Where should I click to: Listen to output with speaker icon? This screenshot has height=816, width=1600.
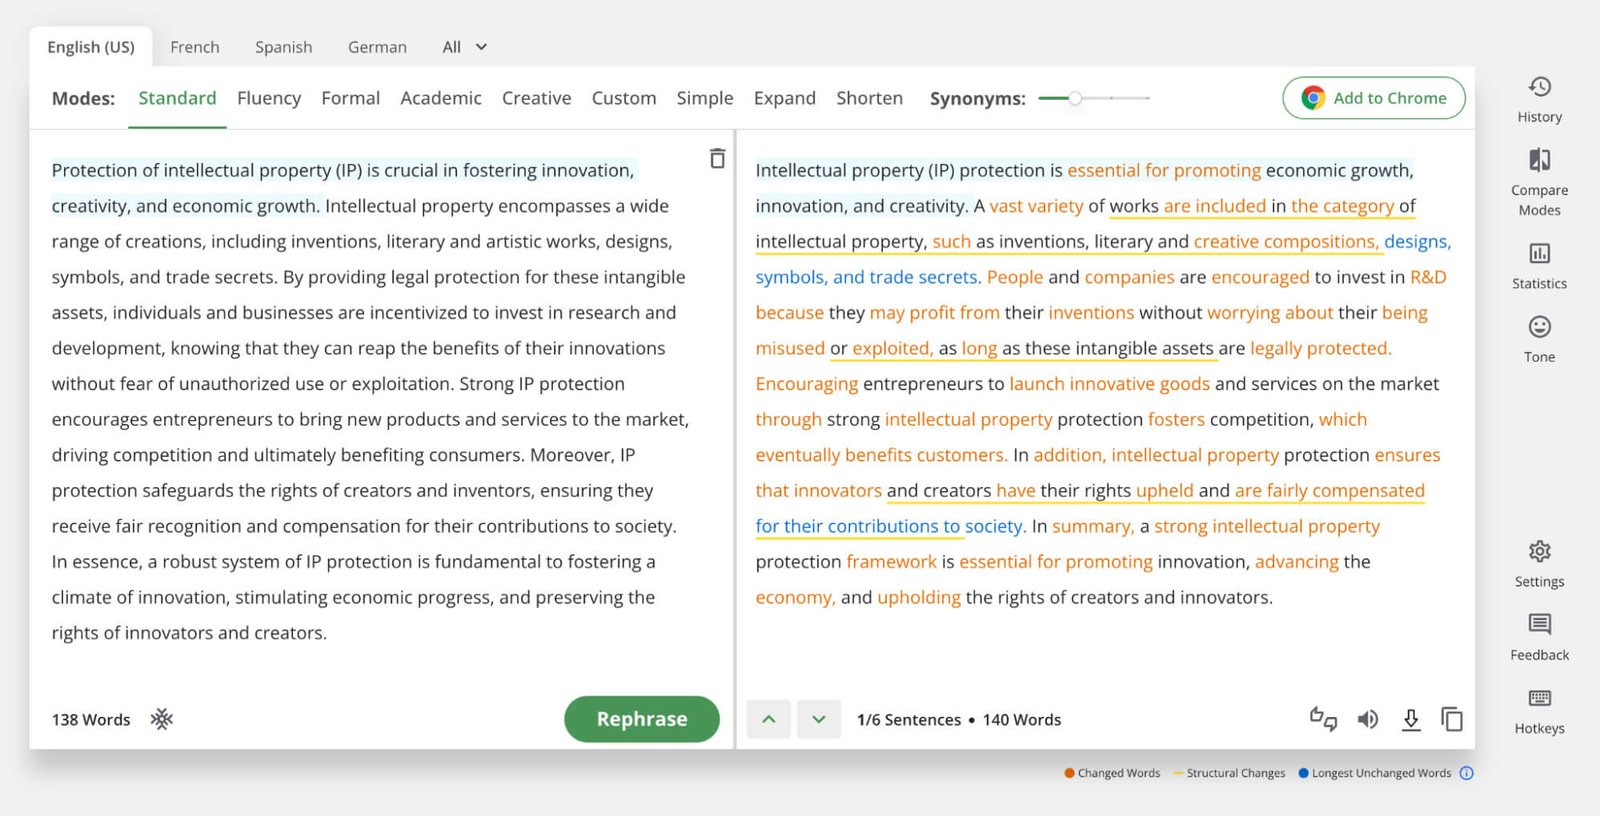pyautogui.click(x=1367, y=719)
